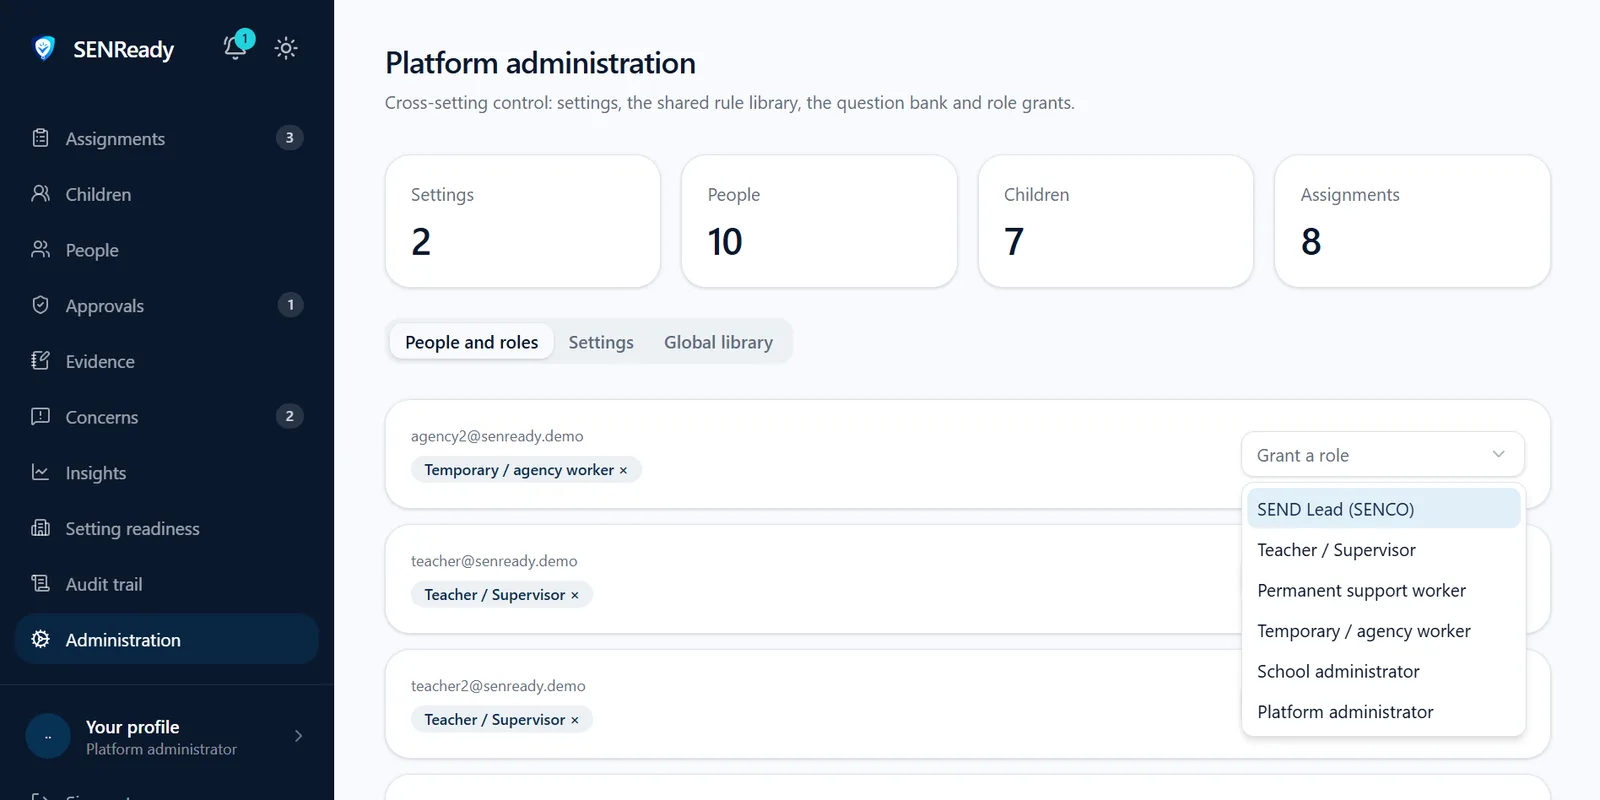The height and width of the screenshot is (800, 1600).
Task: Expand Your profile with the chevron
Action: pos(298,736)
